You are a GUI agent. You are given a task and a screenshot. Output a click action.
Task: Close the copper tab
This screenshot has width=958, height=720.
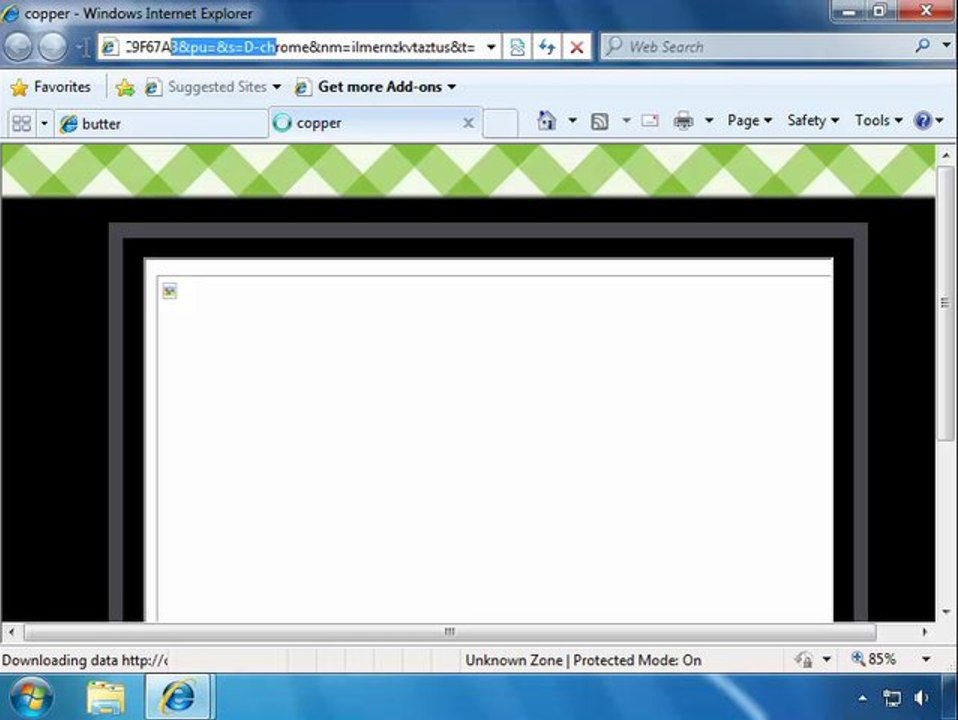[x=469, y=123]
